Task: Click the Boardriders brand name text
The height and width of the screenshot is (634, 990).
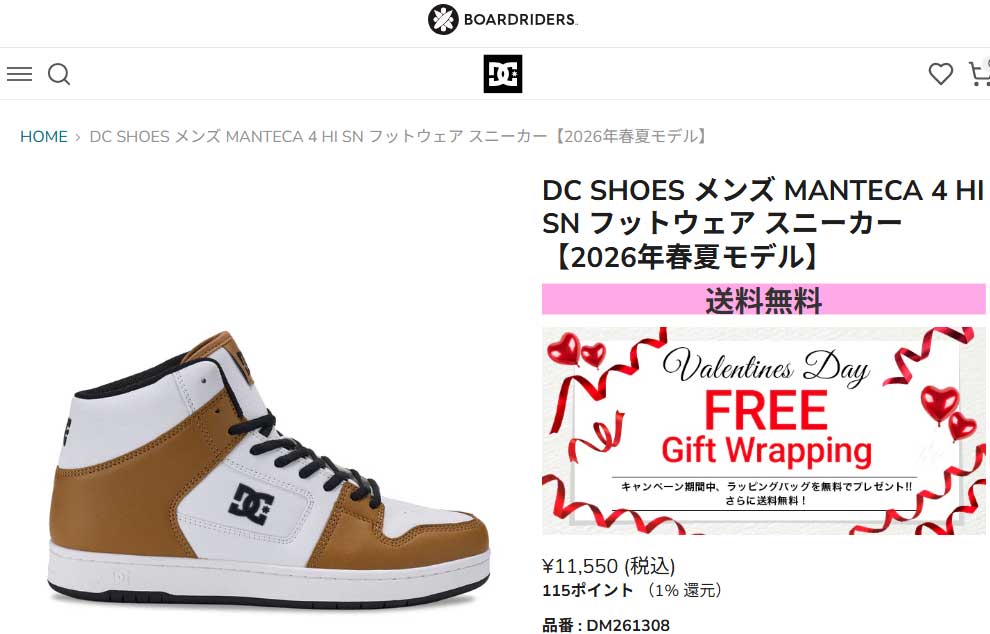Action: click(520, 20)
